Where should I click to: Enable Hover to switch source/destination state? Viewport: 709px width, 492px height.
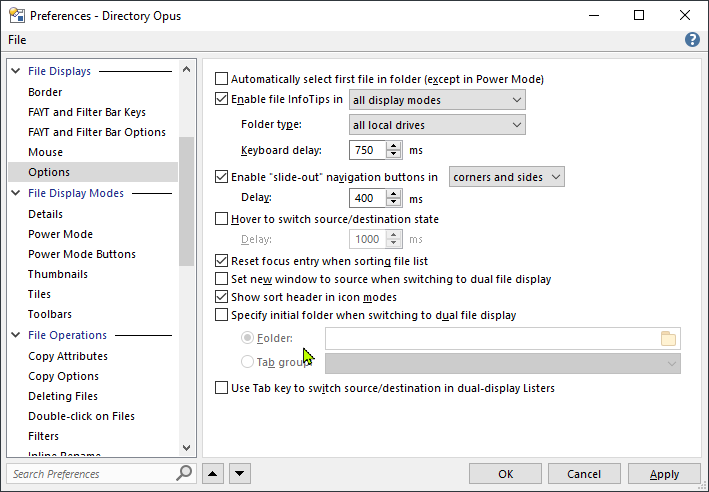(221, 219)
